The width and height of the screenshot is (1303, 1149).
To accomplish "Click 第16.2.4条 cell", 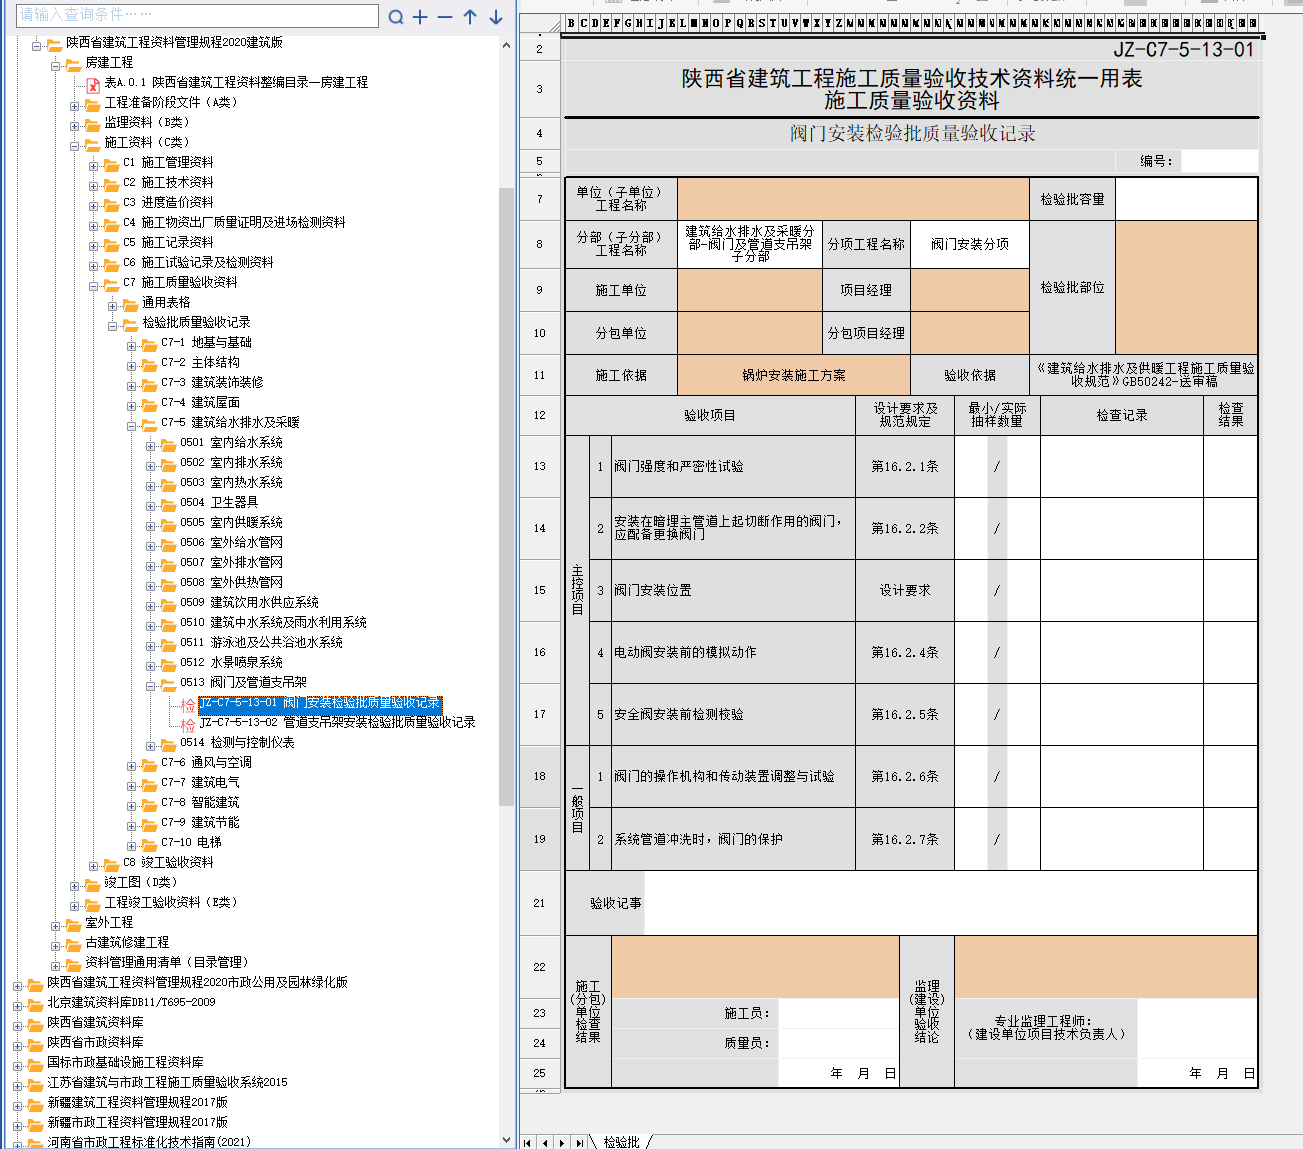I will click(905, 653).
